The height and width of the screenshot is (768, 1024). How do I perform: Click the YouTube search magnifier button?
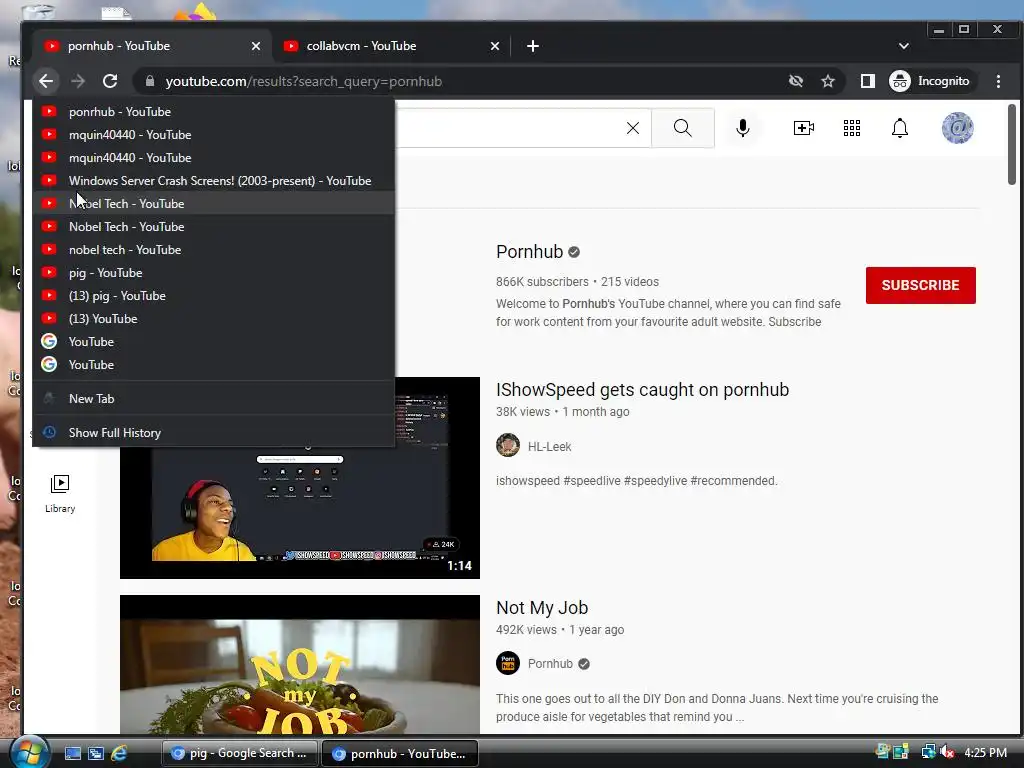[x=682, y=128]
